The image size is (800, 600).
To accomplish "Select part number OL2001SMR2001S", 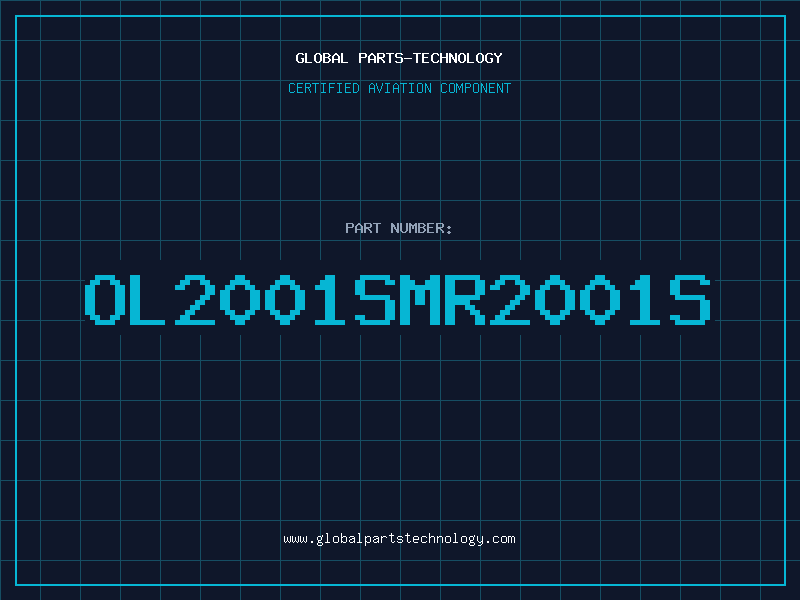I will tap(398, 300).
